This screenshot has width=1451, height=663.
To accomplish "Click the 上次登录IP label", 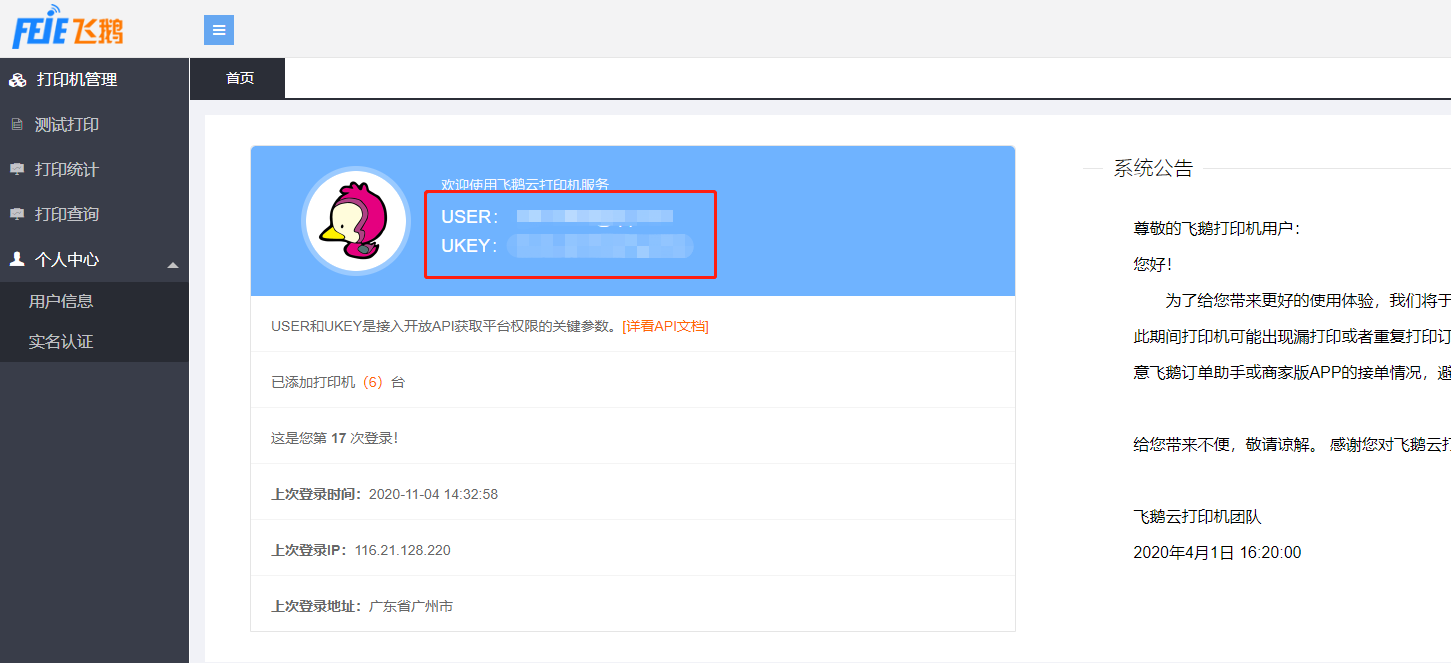I will pyautogui.click(x=310, y=550).
